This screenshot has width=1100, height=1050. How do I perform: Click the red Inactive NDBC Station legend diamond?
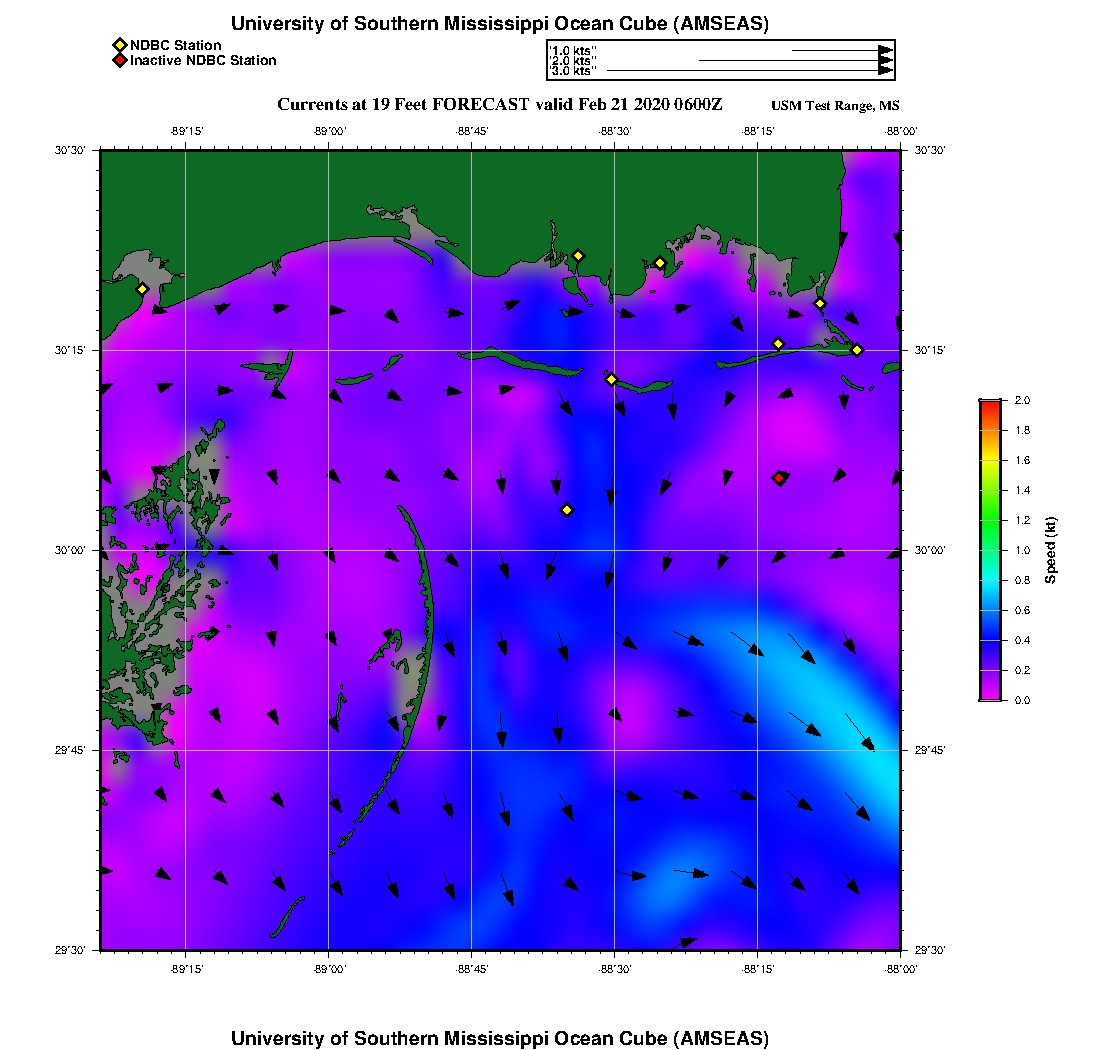point(119,61)
